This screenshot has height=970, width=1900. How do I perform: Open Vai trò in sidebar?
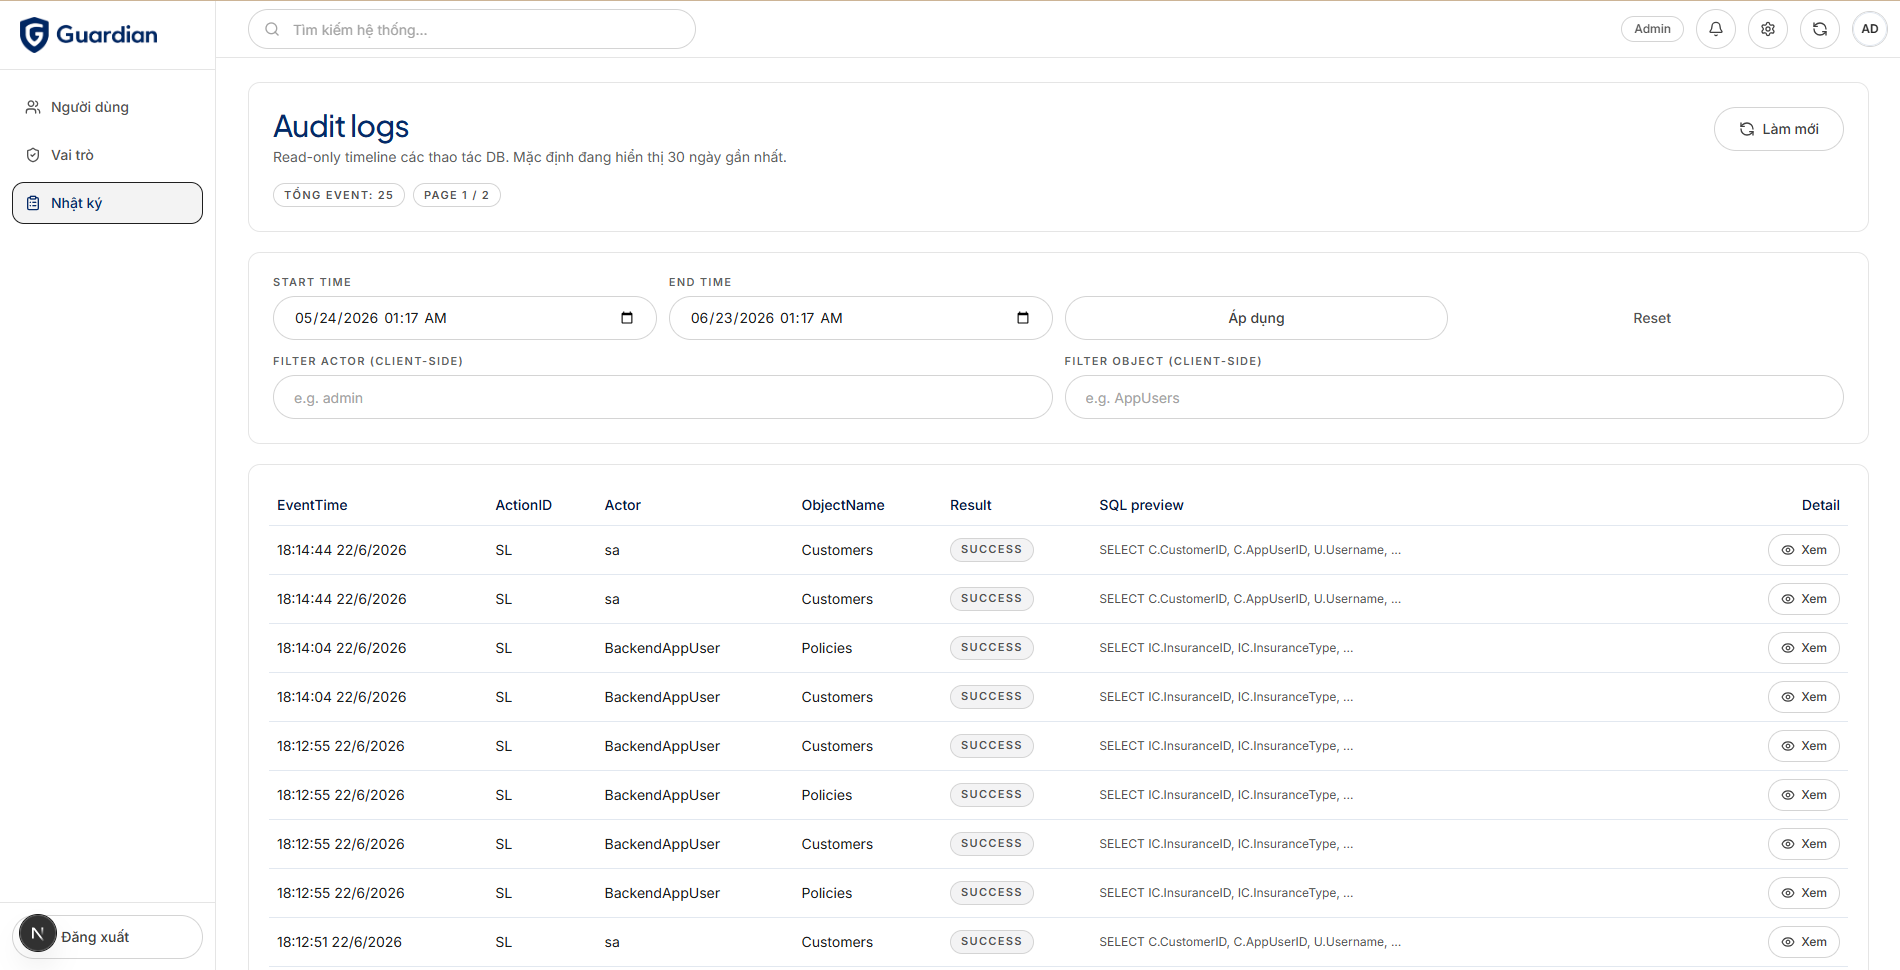pos(107,155)
